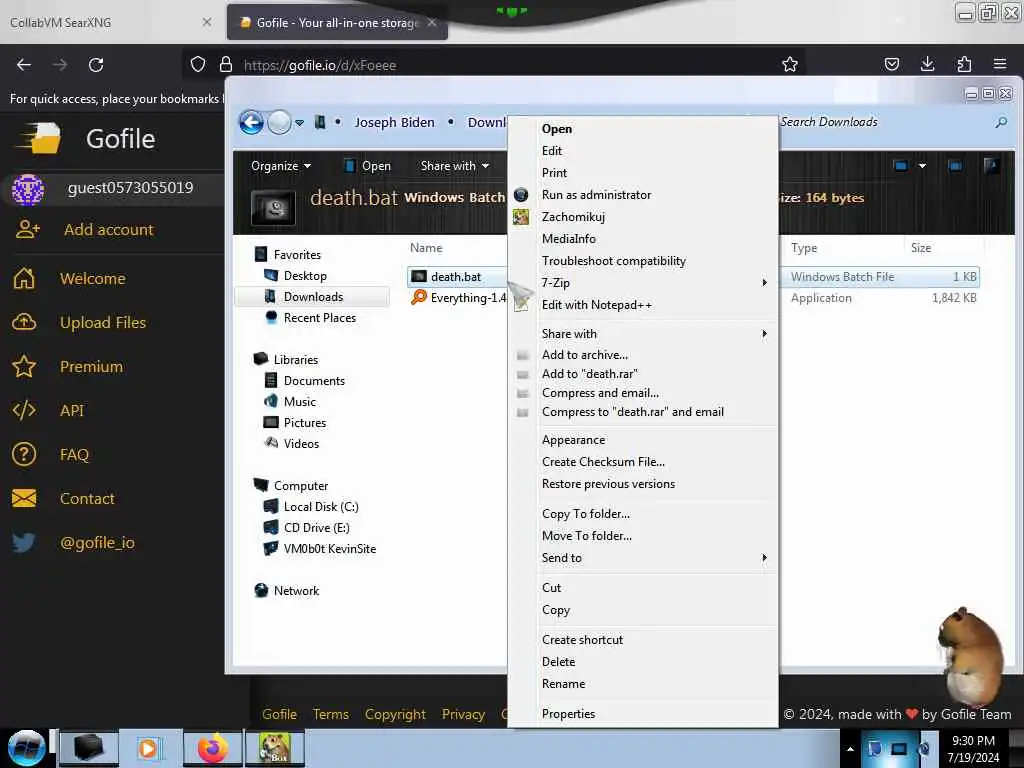Viewport: 1024px width, 768px height.
Task: Click the Save to Pocket icon
Action: (x=891, y=64)
